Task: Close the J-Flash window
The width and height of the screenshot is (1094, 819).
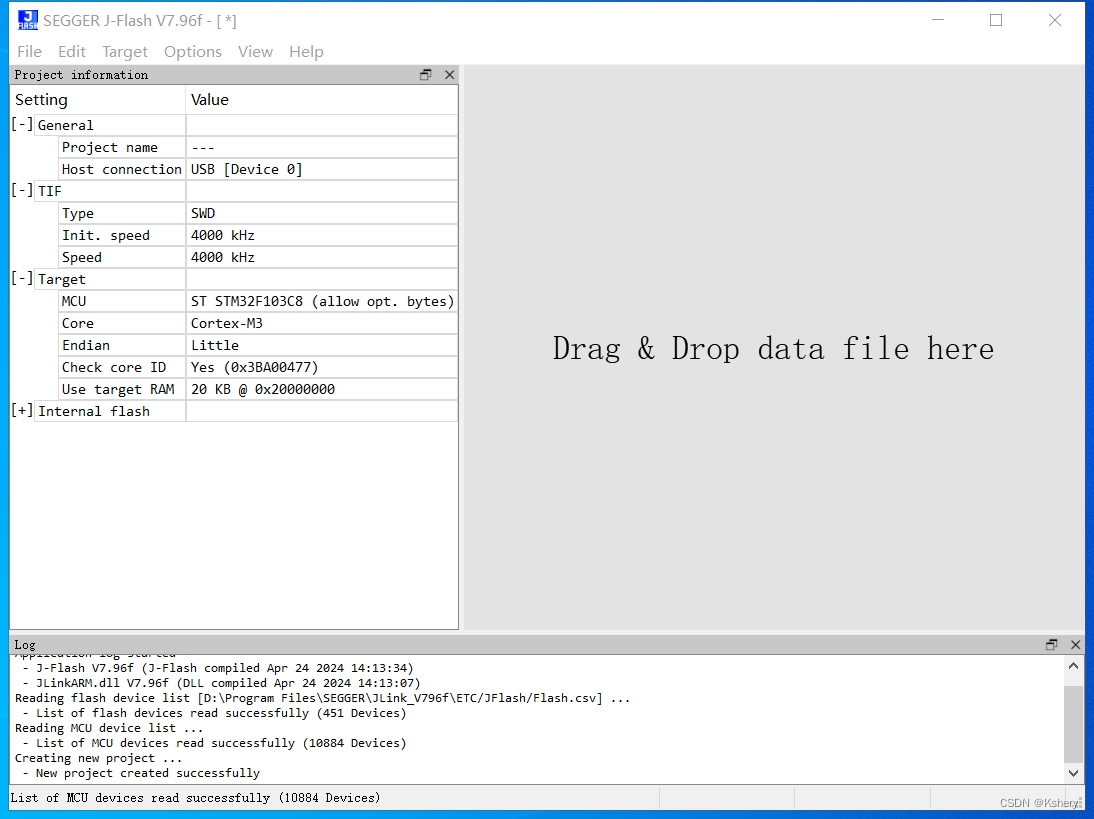Action: point(1055,20)
